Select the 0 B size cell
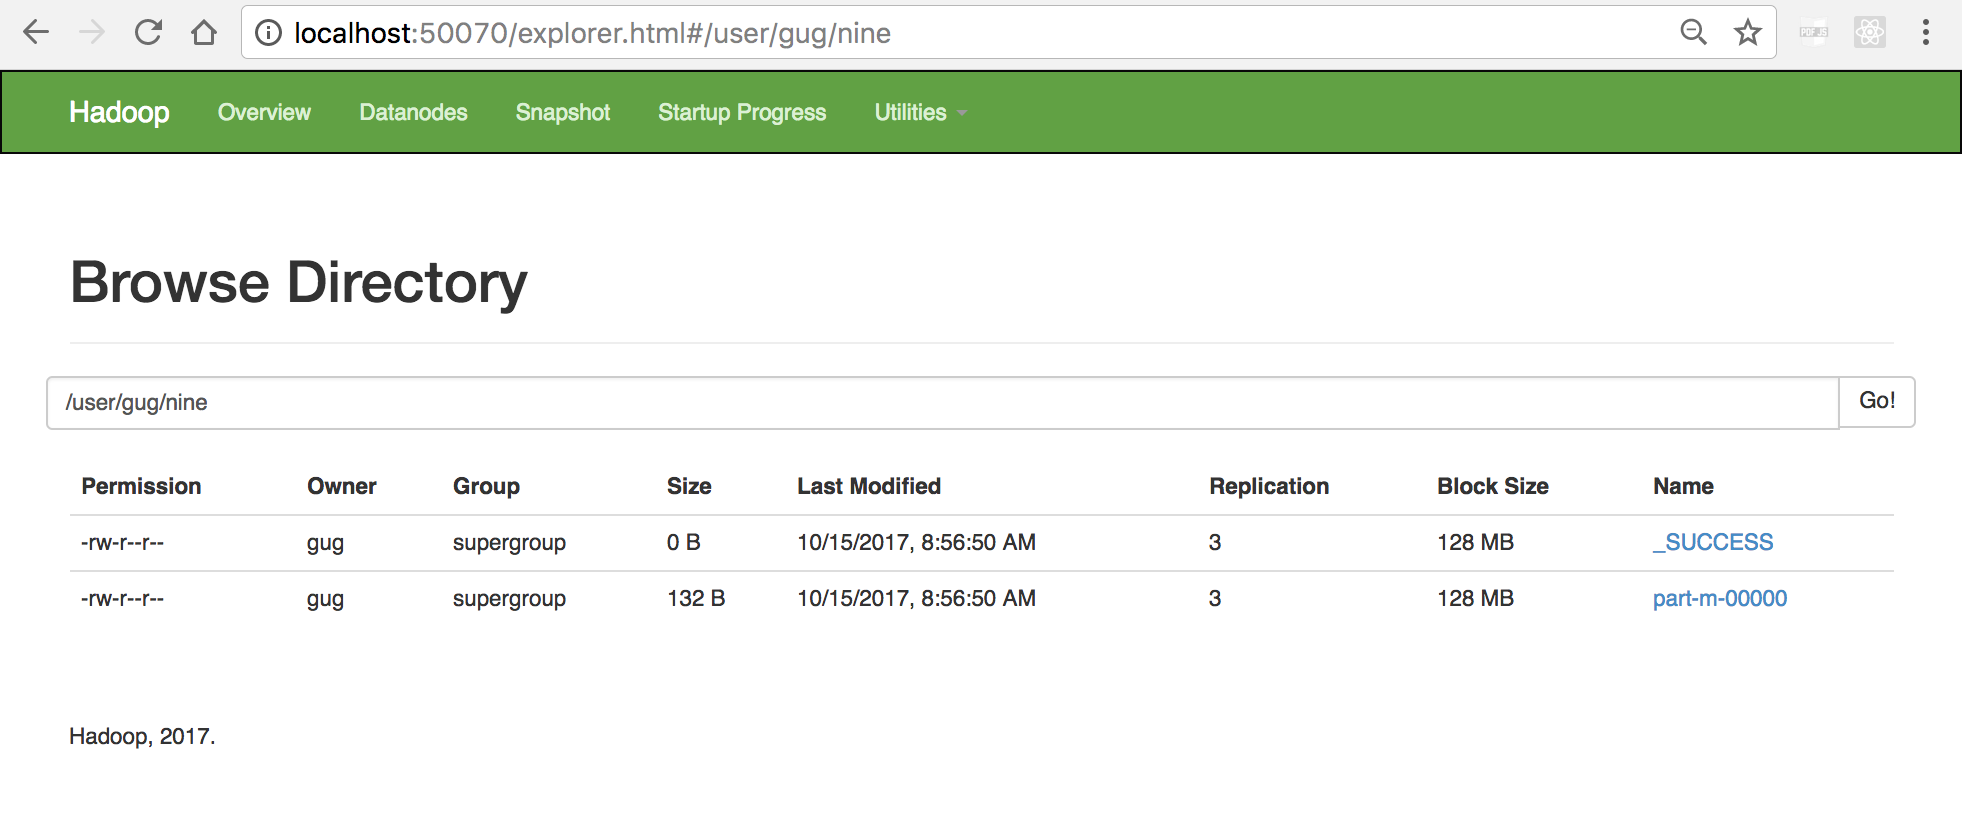Image resolution: width=1962 pixels, height=816 pixels. pyautogui.click(x=684, y=543)
